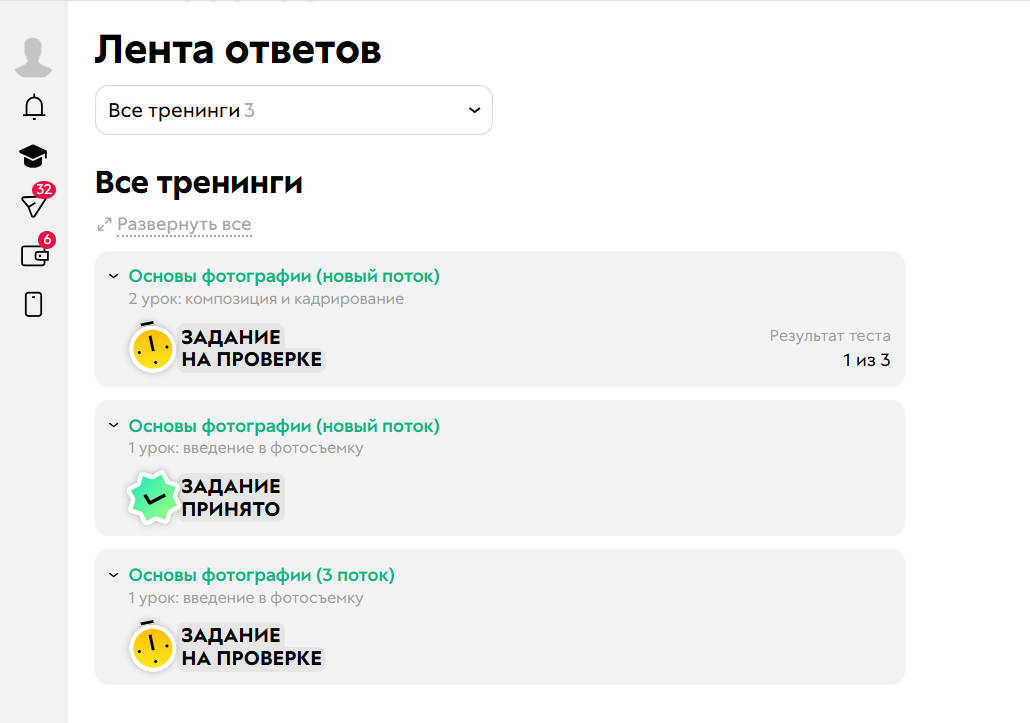Image resolution: width=1030 pixels, height=723 pixels.
Task: Click the green check on 'Задание принято' badge
Action: coord(152,496)
